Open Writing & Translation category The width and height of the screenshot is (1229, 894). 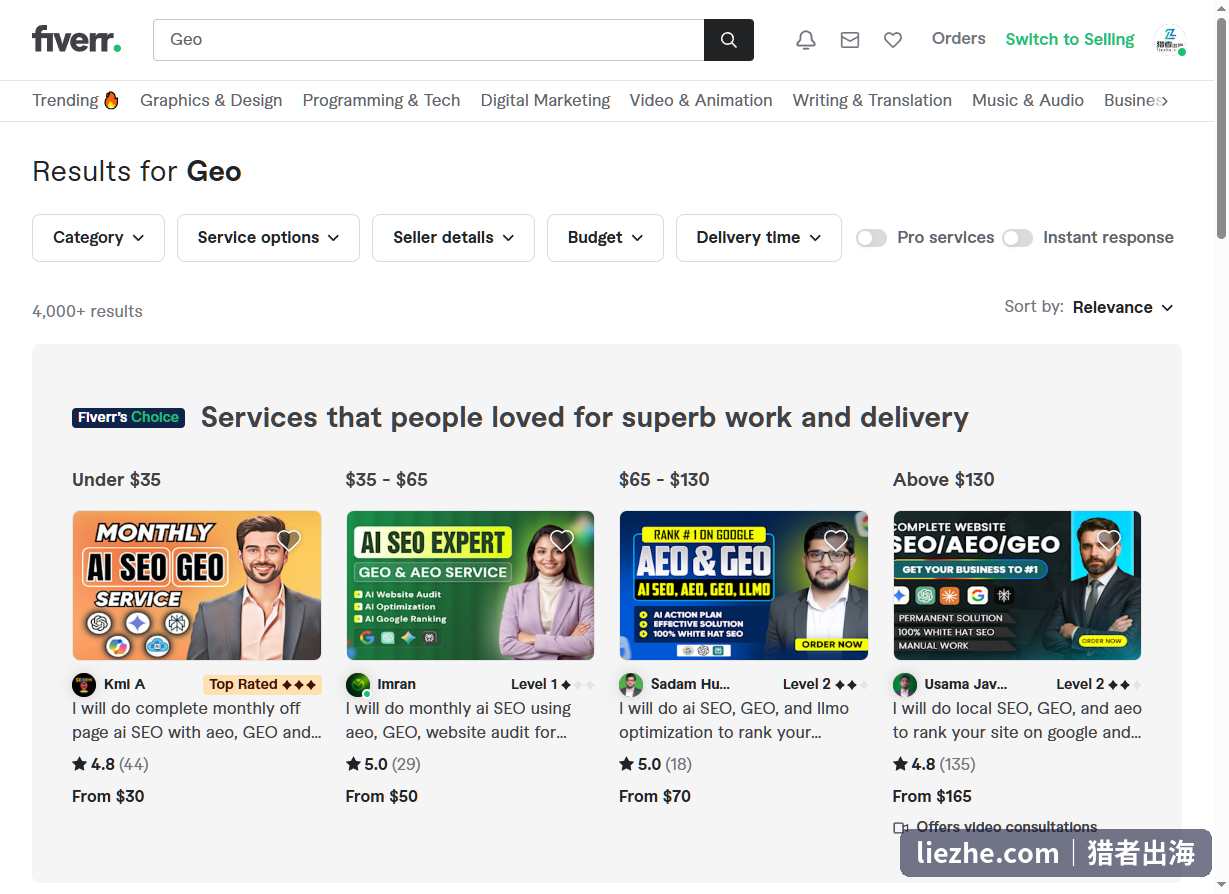(x=872, y=100)
